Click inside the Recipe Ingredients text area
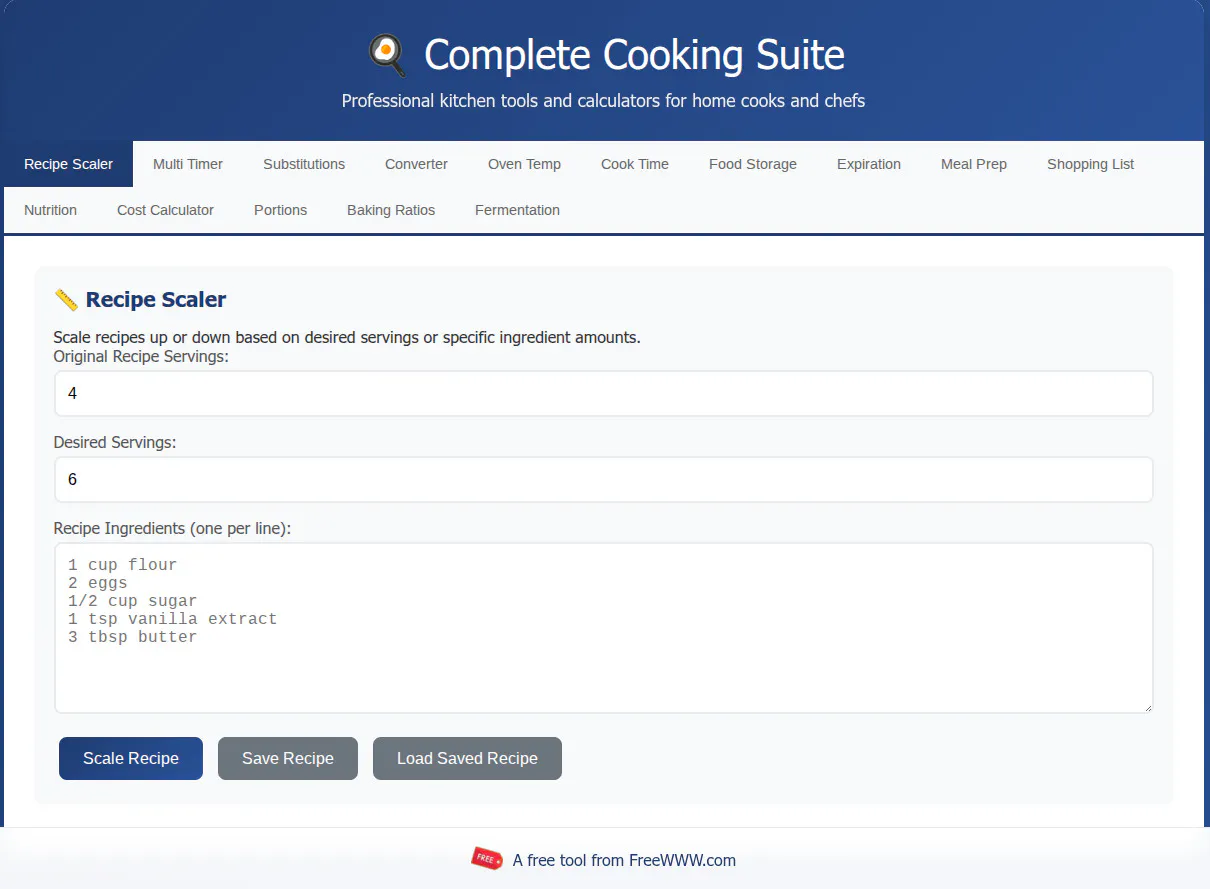This screenshot has height=889, width=1210. [x=604, y=628]
